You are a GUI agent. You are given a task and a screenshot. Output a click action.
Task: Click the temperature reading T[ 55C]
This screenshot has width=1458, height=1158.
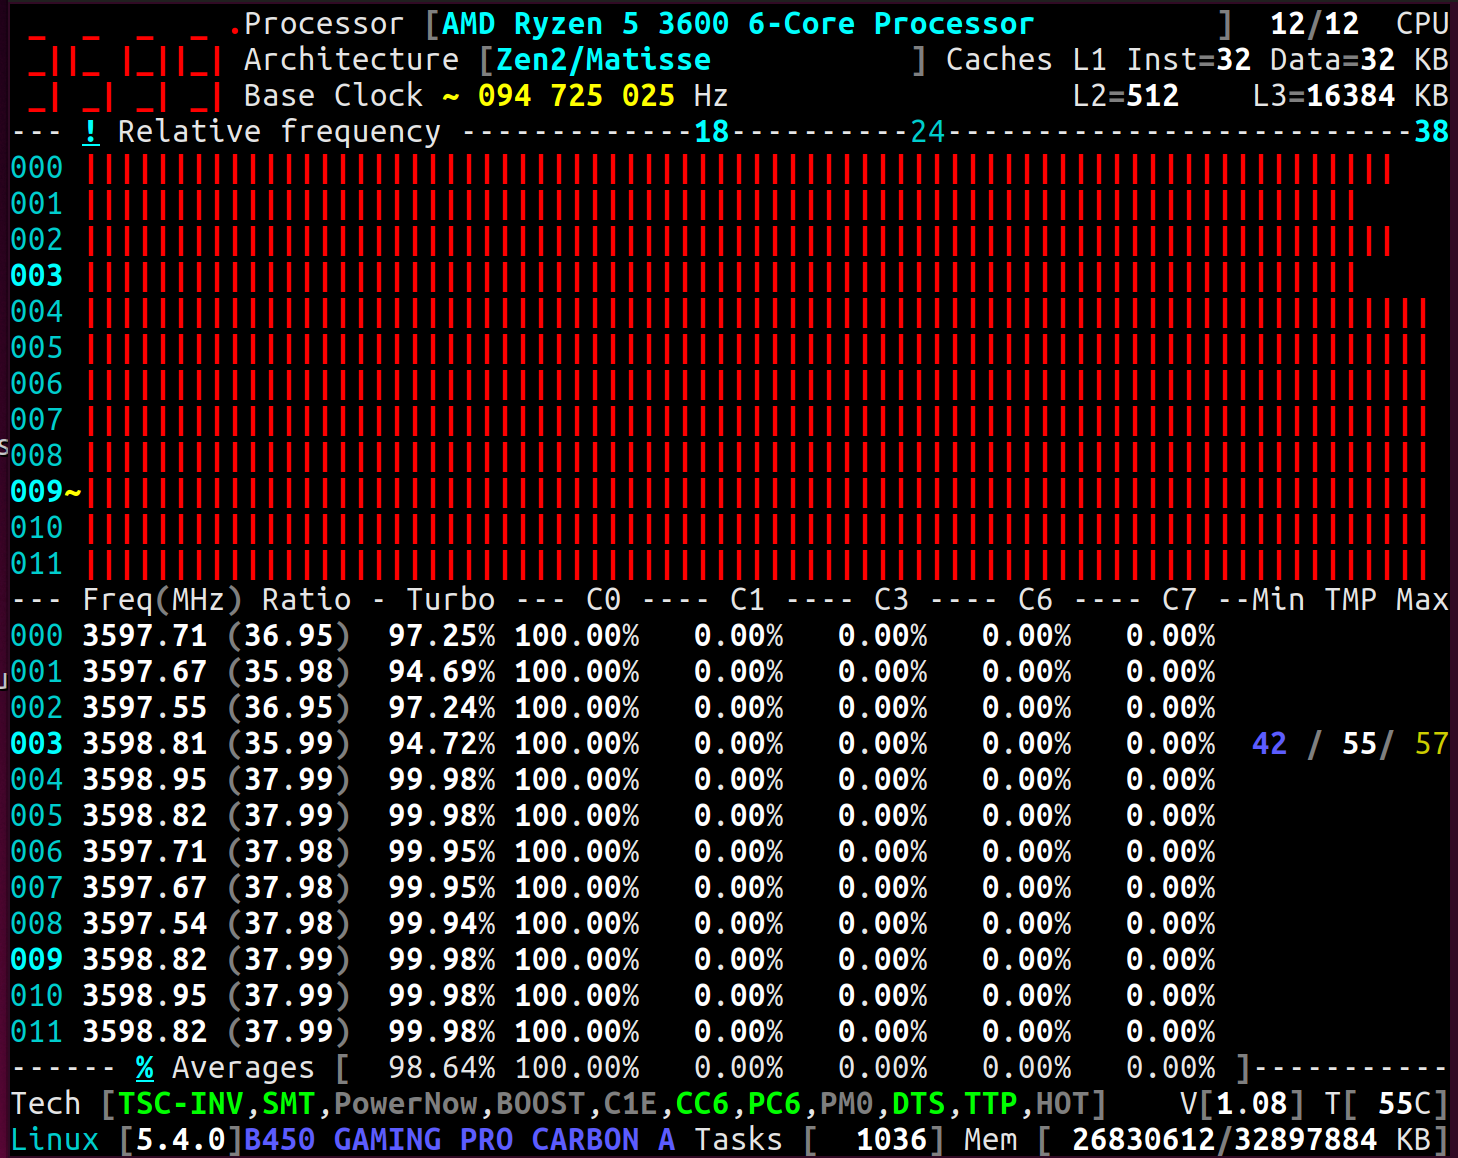click(x=1387, y=1104)
